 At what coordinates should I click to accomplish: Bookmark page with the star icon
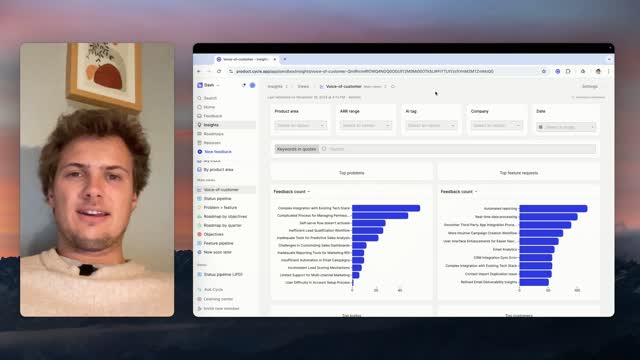coord(544,71)
